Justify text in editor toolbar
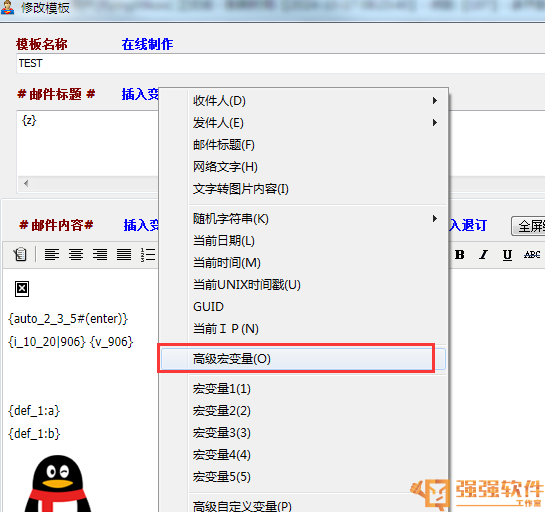 pos(124,254)
